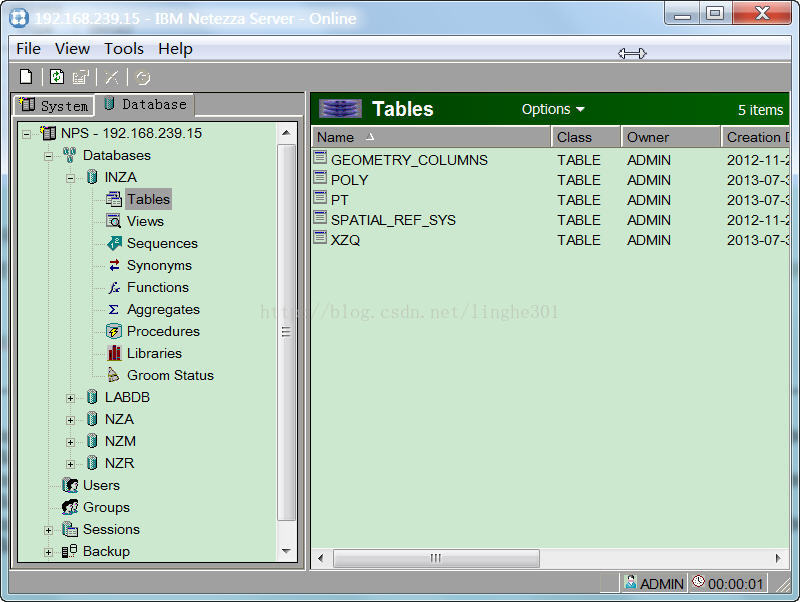800x602 pixels.
Task: Select the PT table row
Action: [x=551, y=200]
